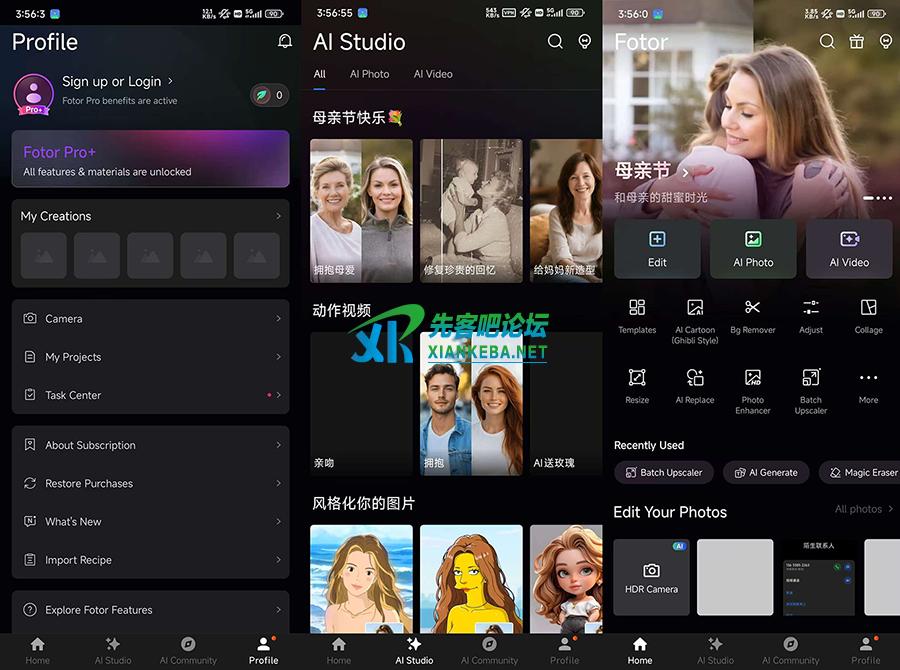Open the Batch Upscaler tool icon
This screenshot has height=670, width=900.
pos(811,378)
